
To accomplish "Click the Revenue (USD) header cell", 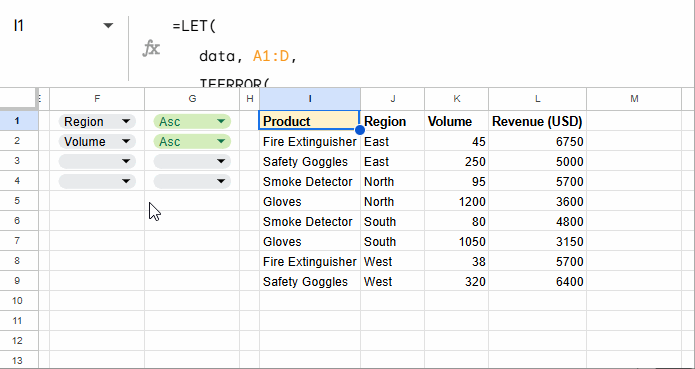I will coord(538,121).
